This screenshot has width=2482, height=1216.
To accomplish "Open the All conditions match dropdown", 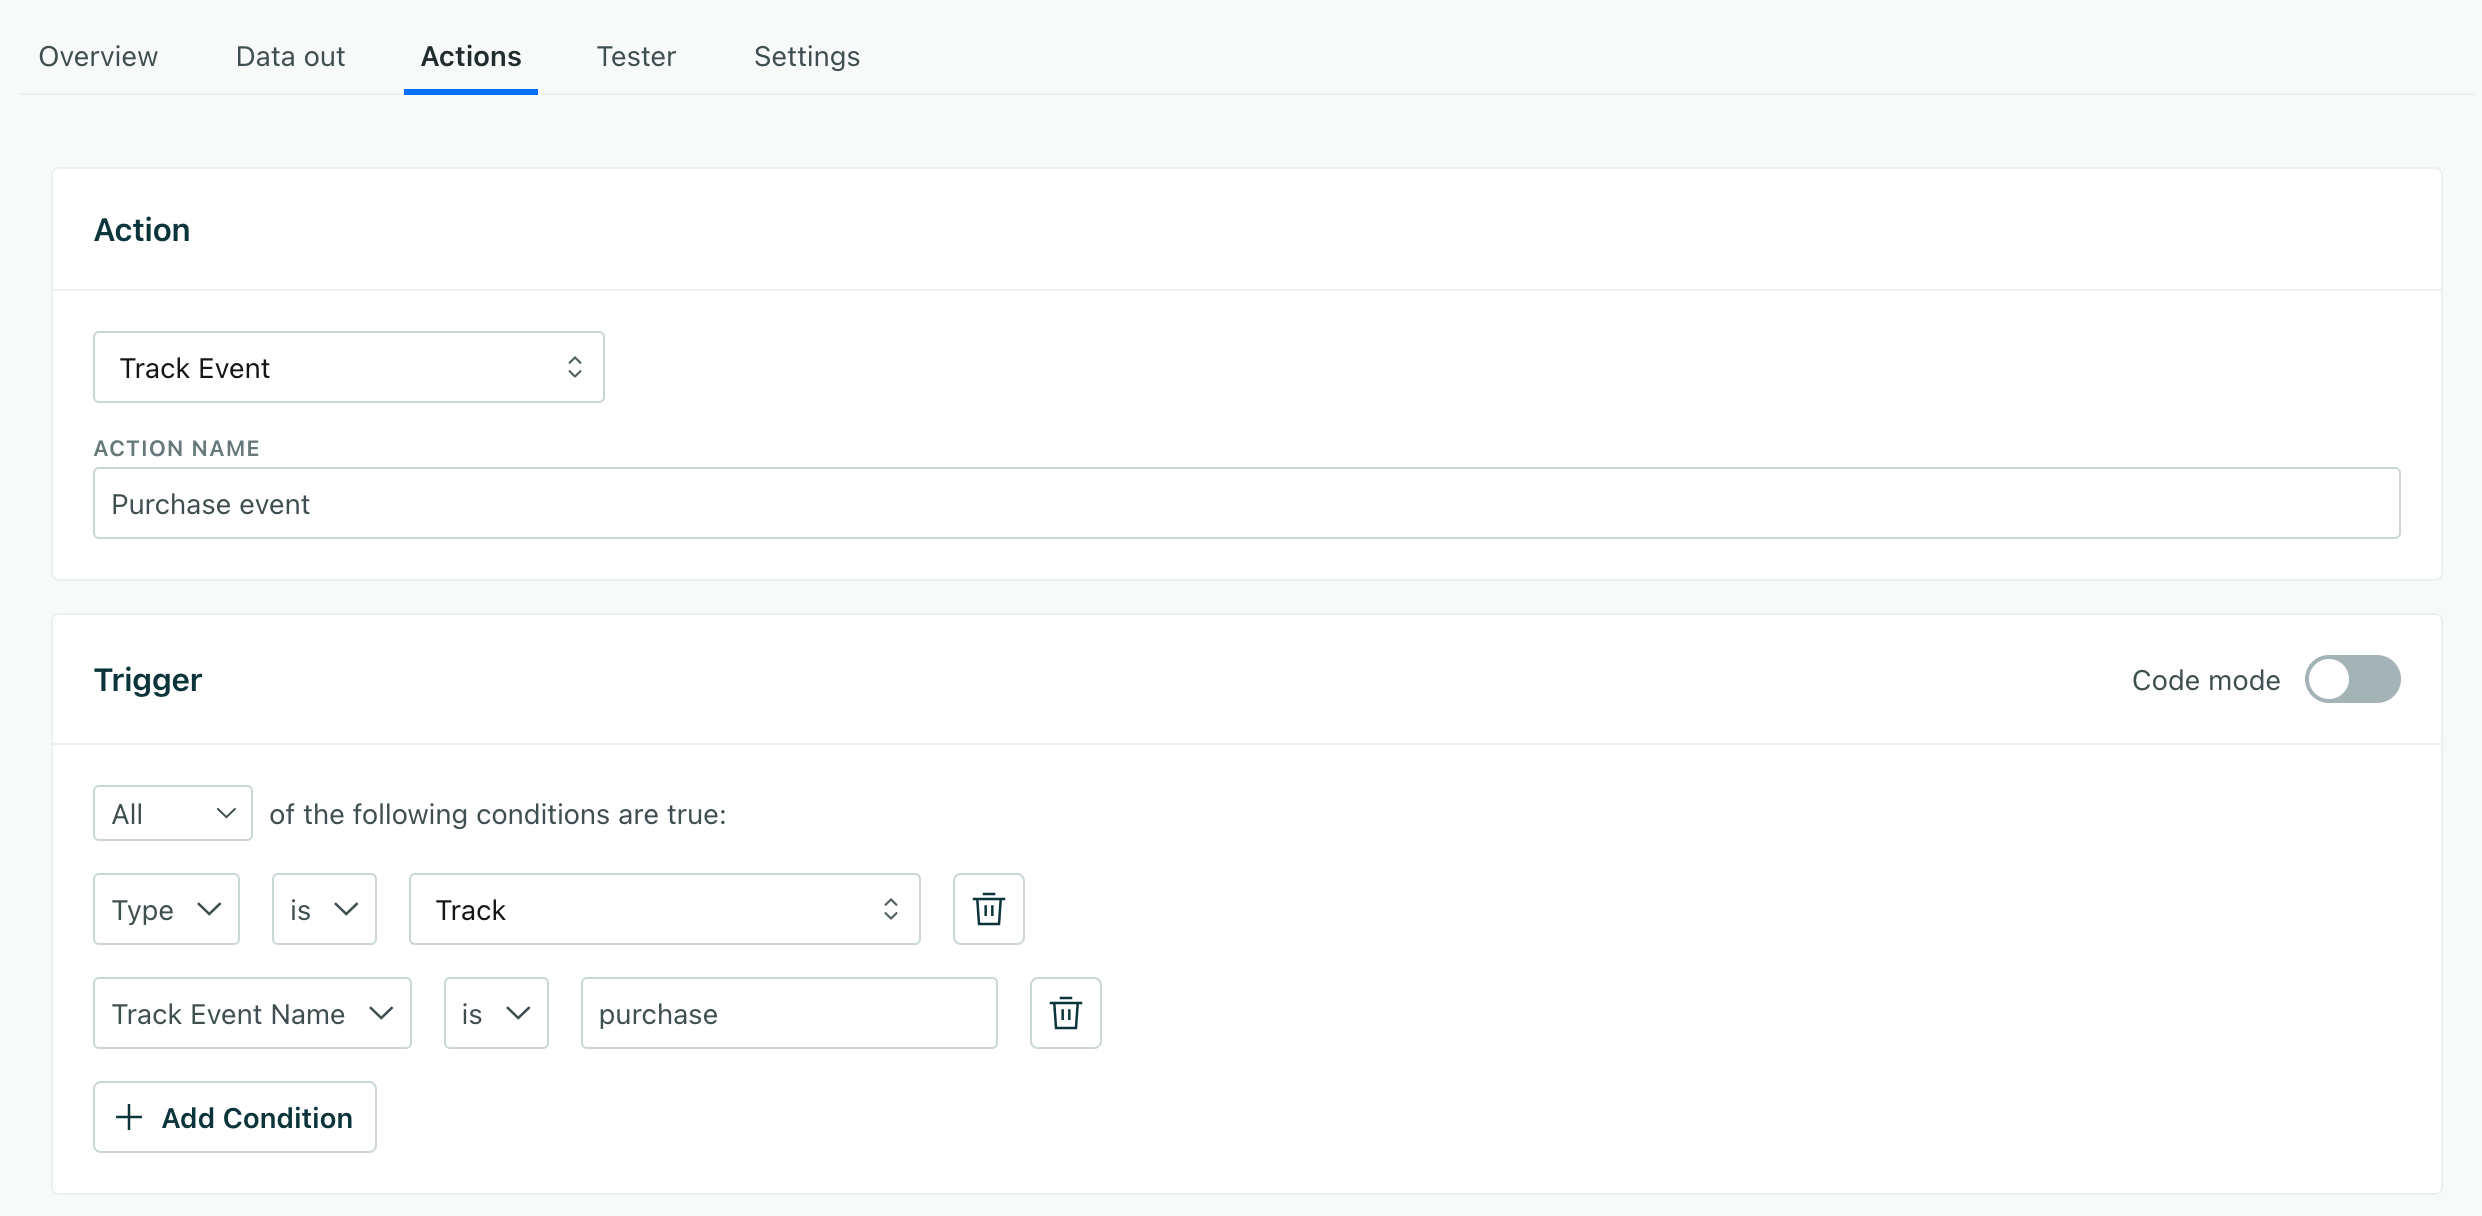I will (171, 813).
